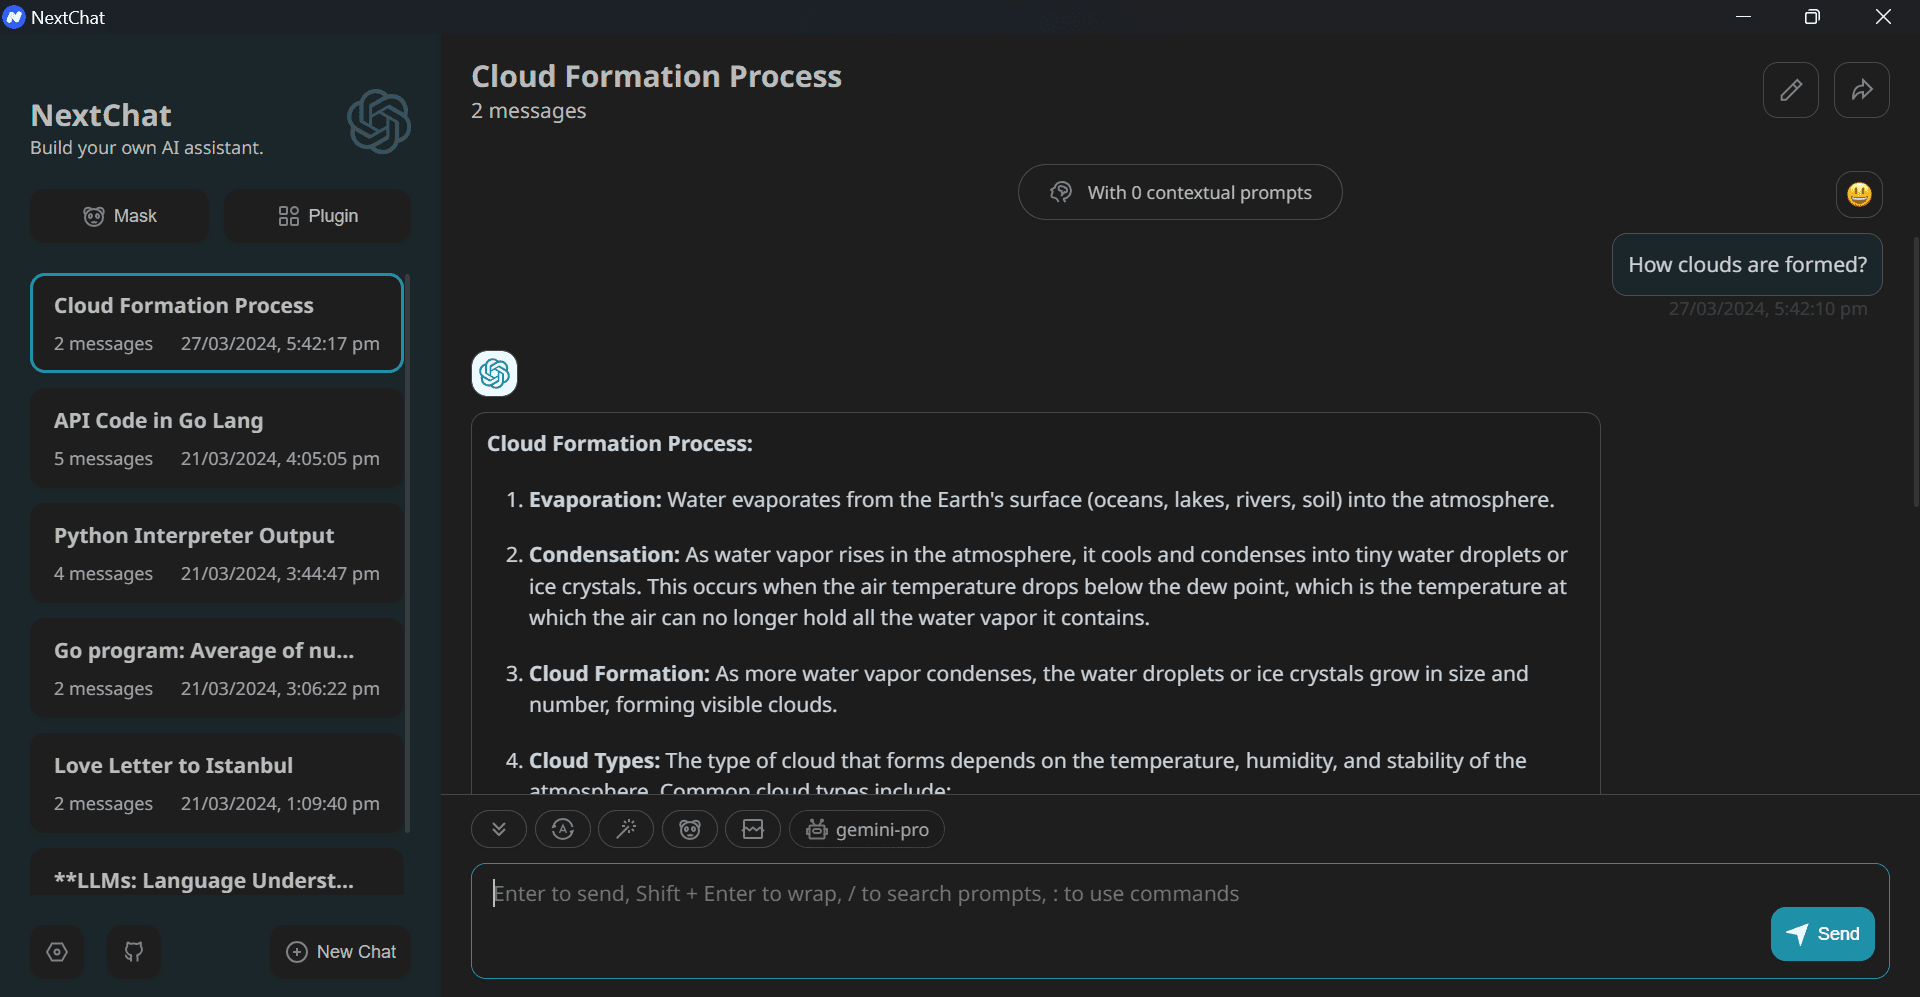This screenshot has height=997, width=1920.
Task: Click the NextChat app icon in title bar
Action: tap(14, 17)
